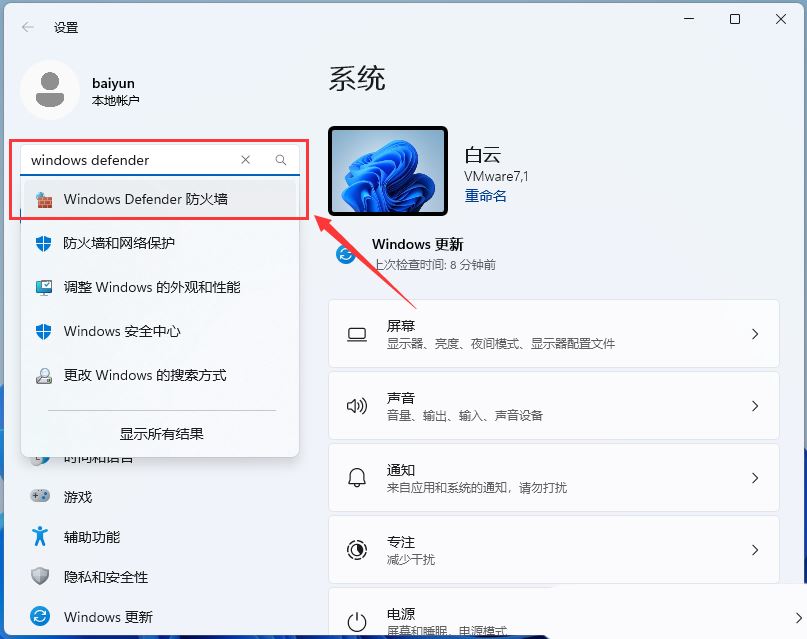The image size is (807, 639).
Task: Click 重命名 to rename this PC
Action: point(485,196)
